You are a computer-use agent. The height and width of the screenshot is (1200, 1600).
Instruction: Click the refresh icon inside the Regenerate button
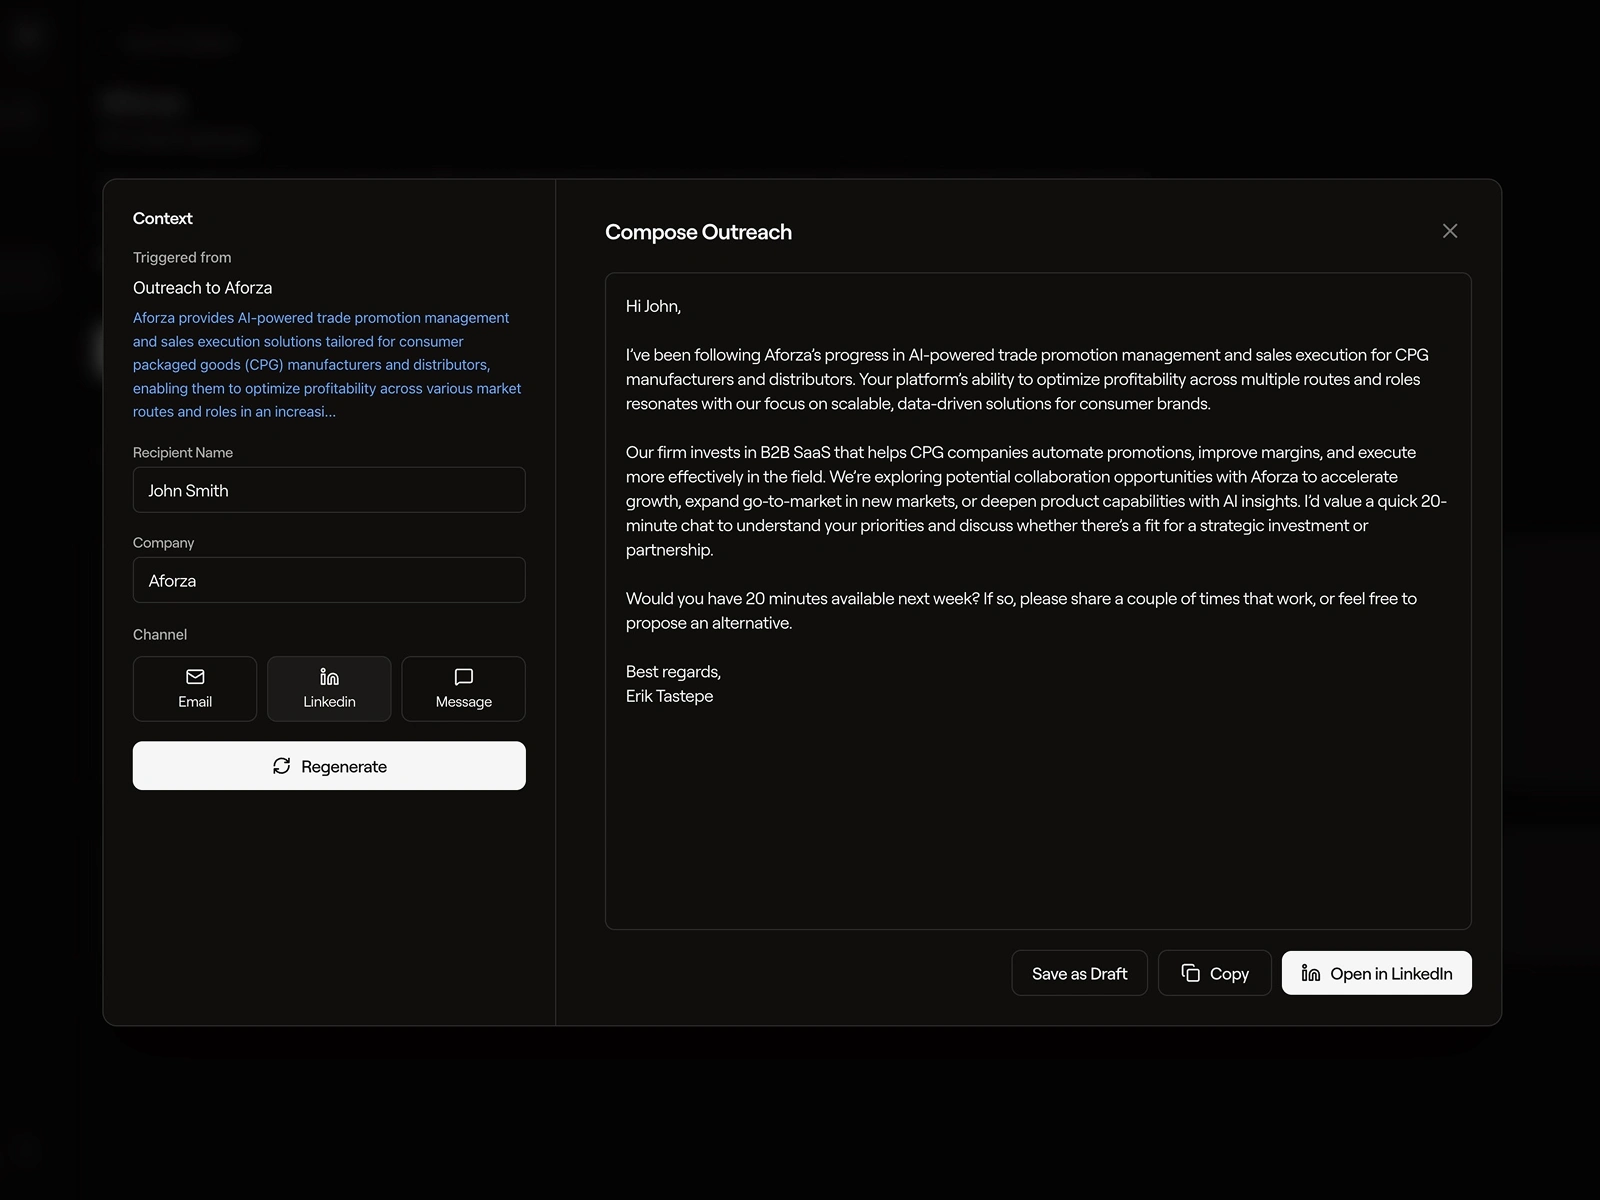coord(283,766)
